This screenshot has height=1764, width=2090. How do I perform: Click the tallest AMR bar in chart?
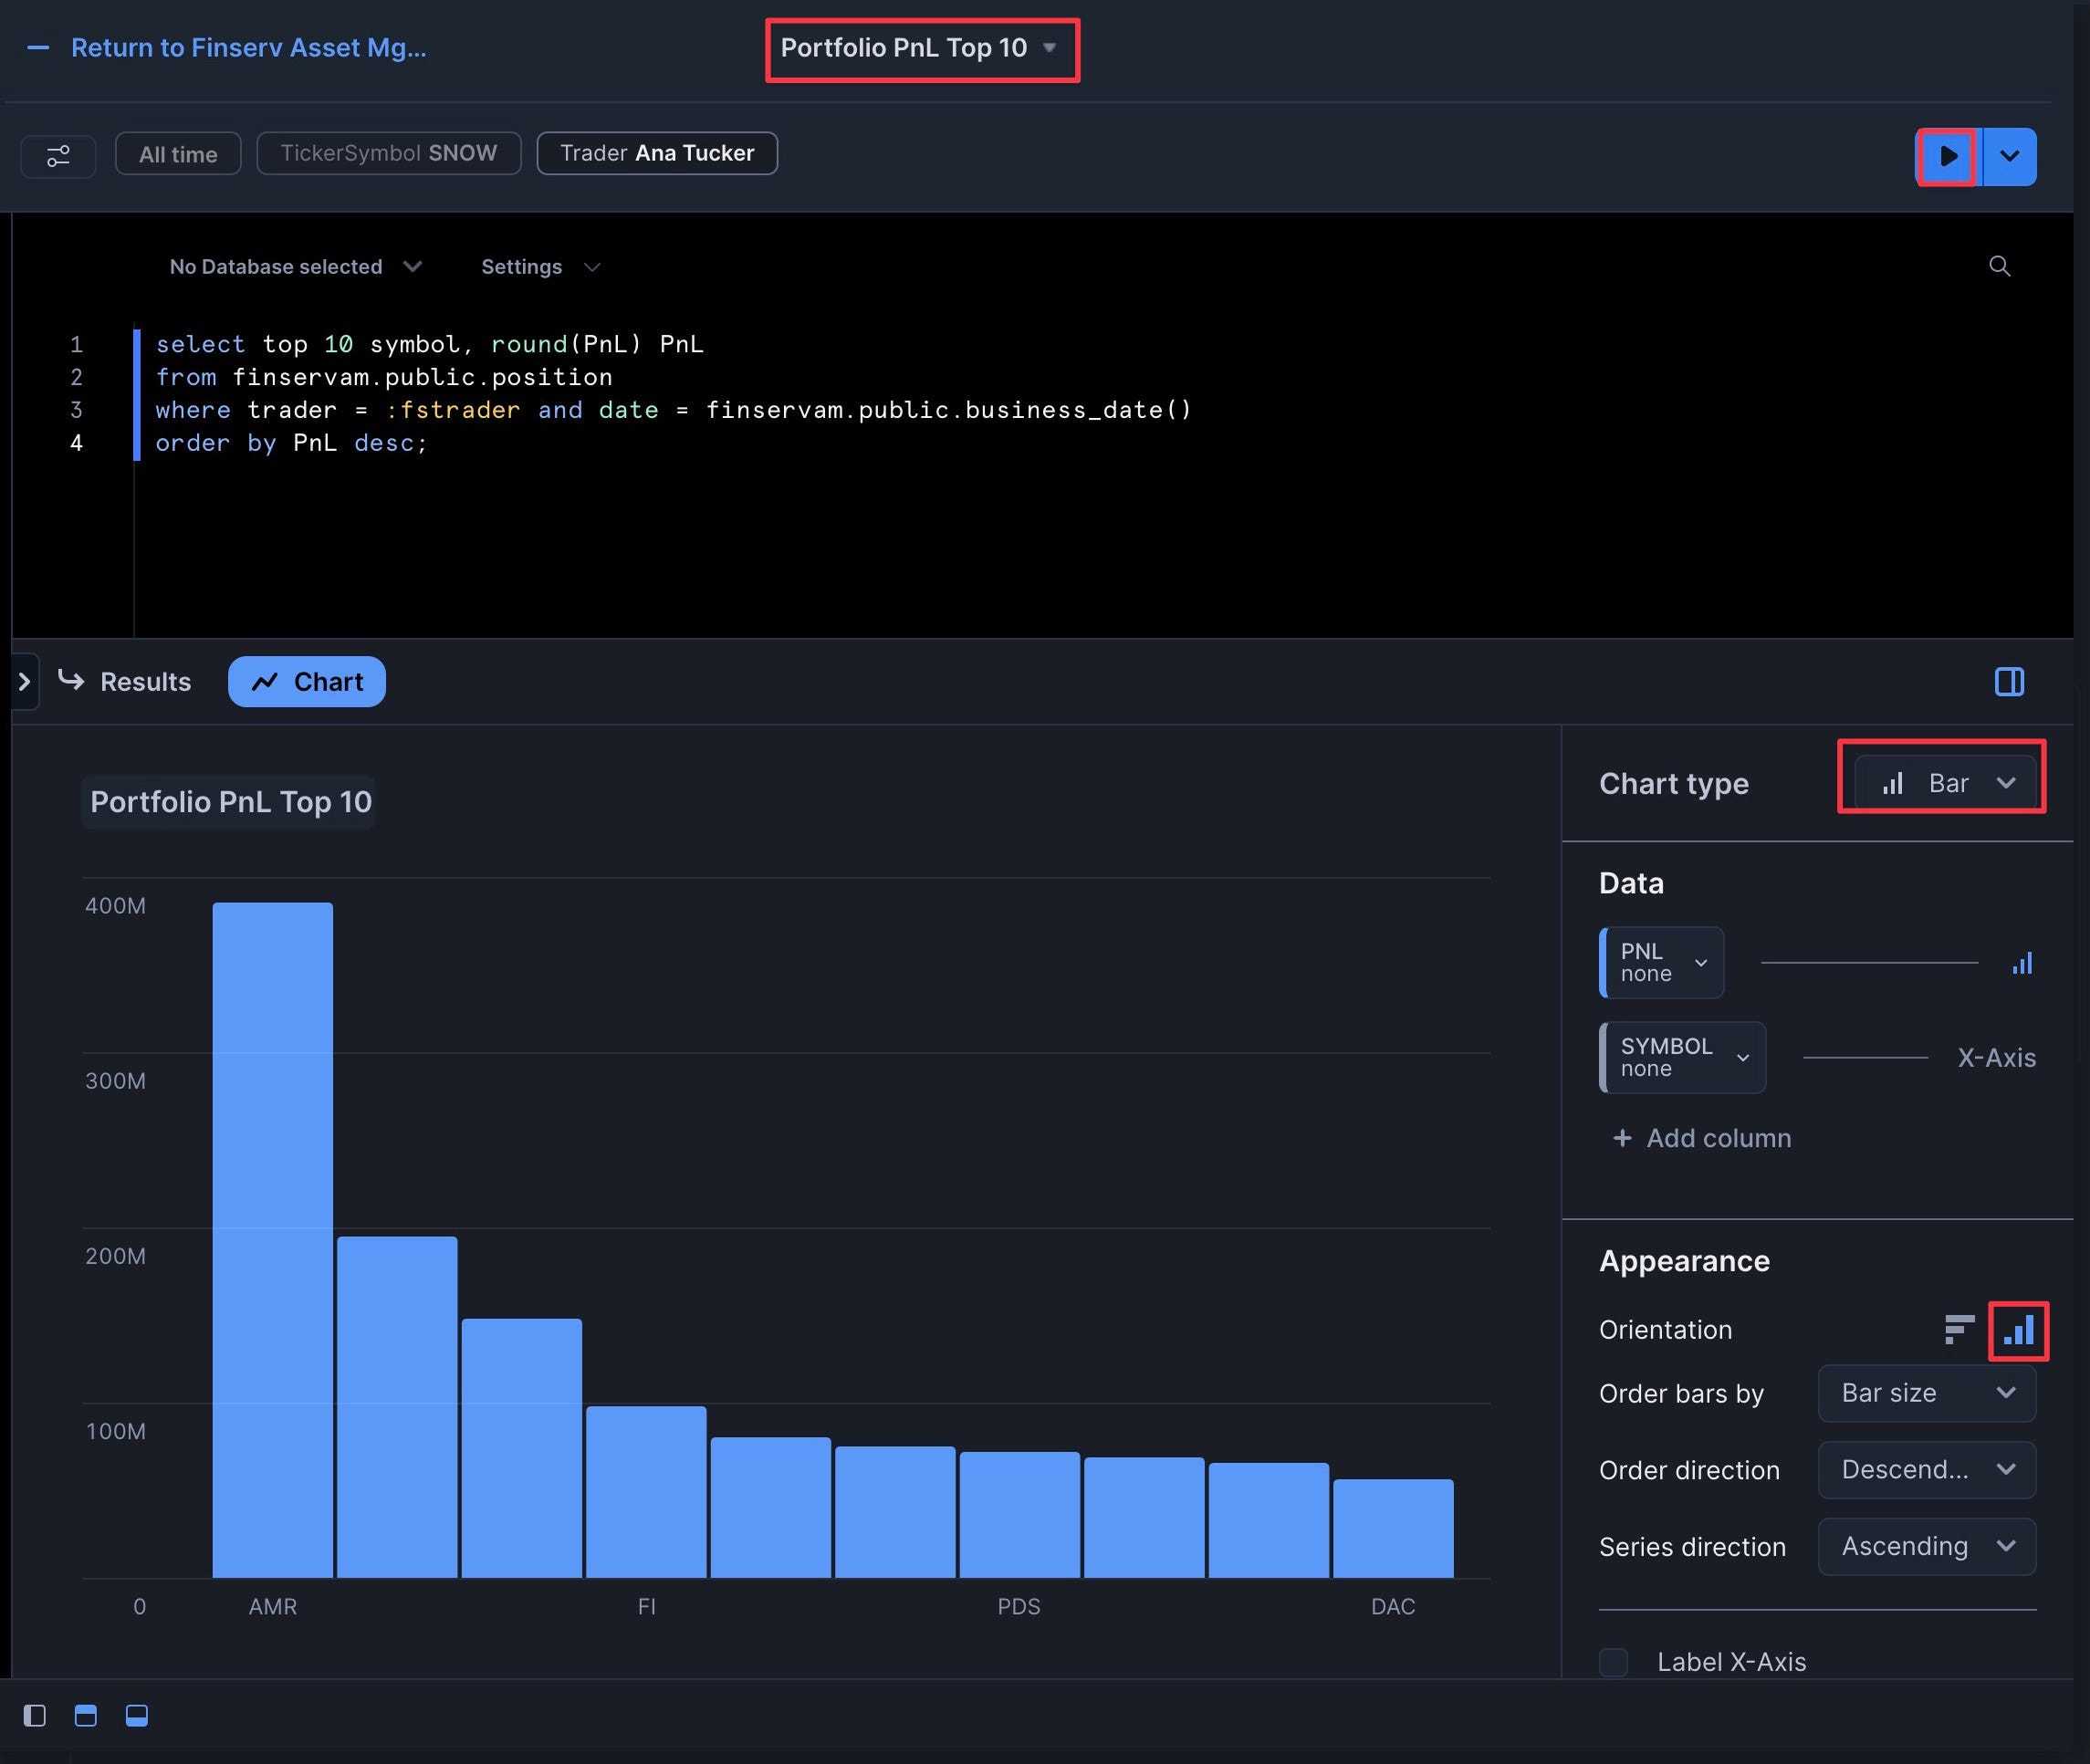[272, 1240]
